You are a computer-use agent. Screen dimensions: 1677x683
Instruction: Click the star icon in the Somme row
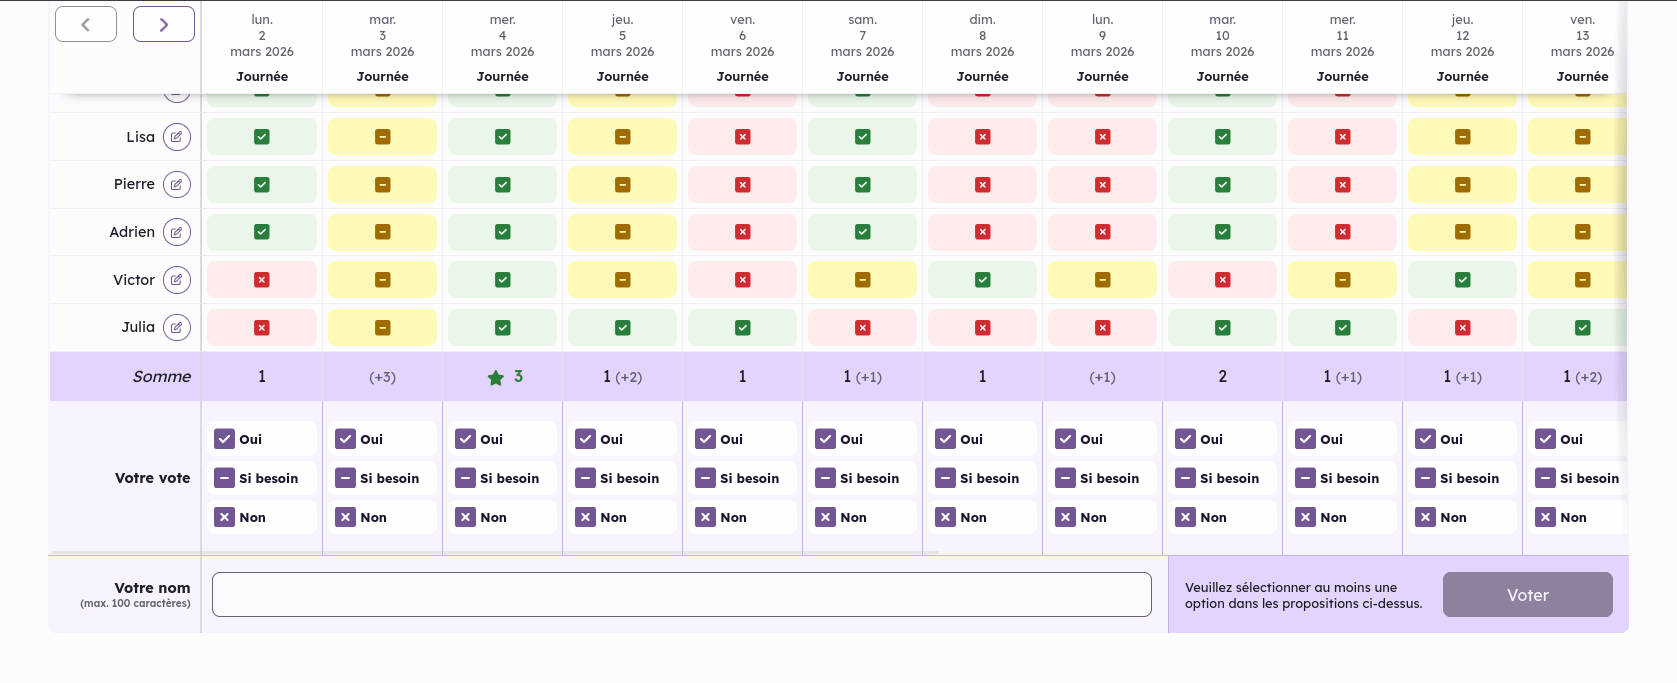pyautogui.click(x=495, y=377)
